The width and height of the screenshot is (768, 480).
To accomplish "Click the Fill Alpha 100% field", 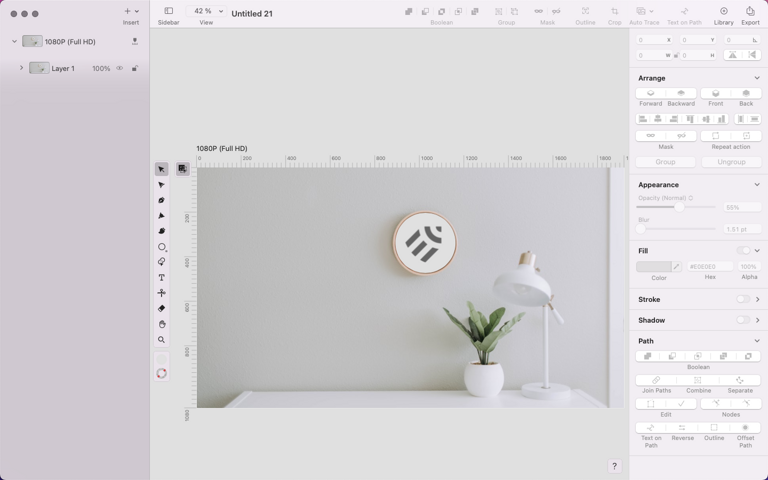I will (x=749, y=266).
